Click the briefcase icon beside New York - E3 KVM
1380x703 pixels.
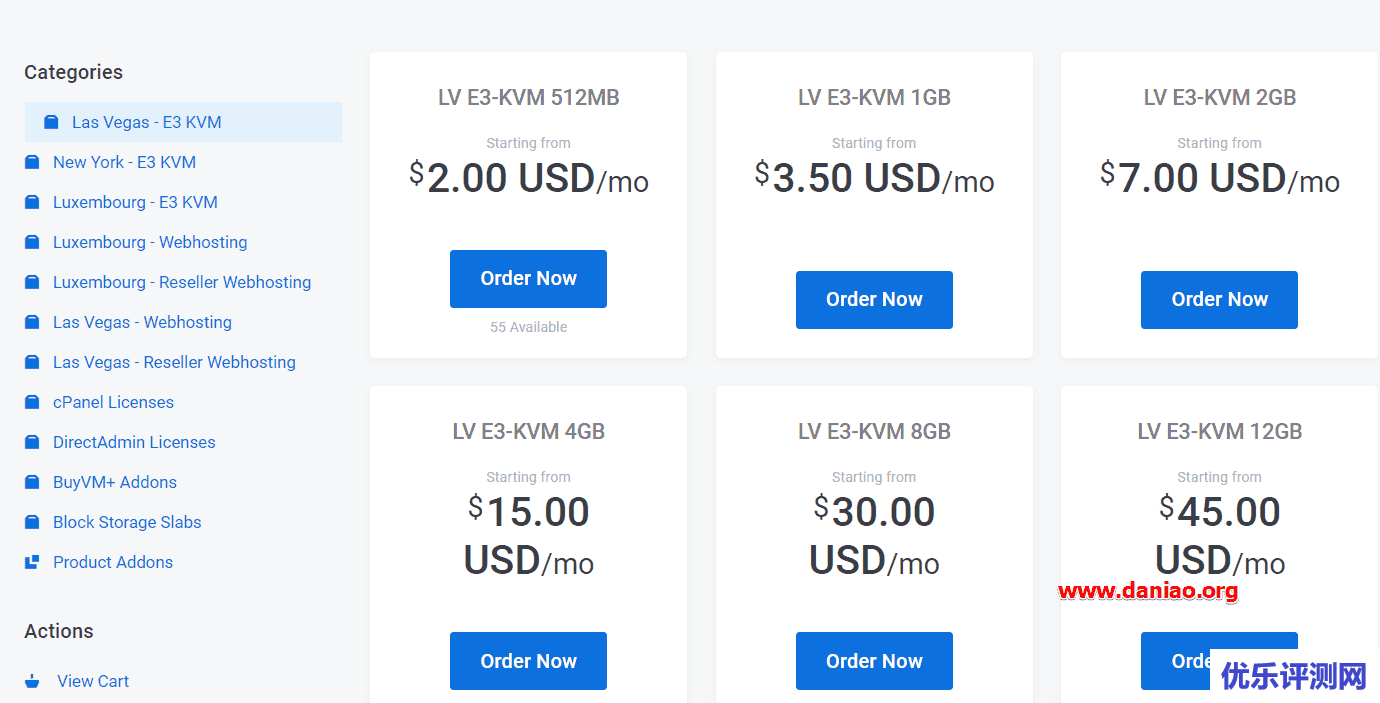(31, 161)
